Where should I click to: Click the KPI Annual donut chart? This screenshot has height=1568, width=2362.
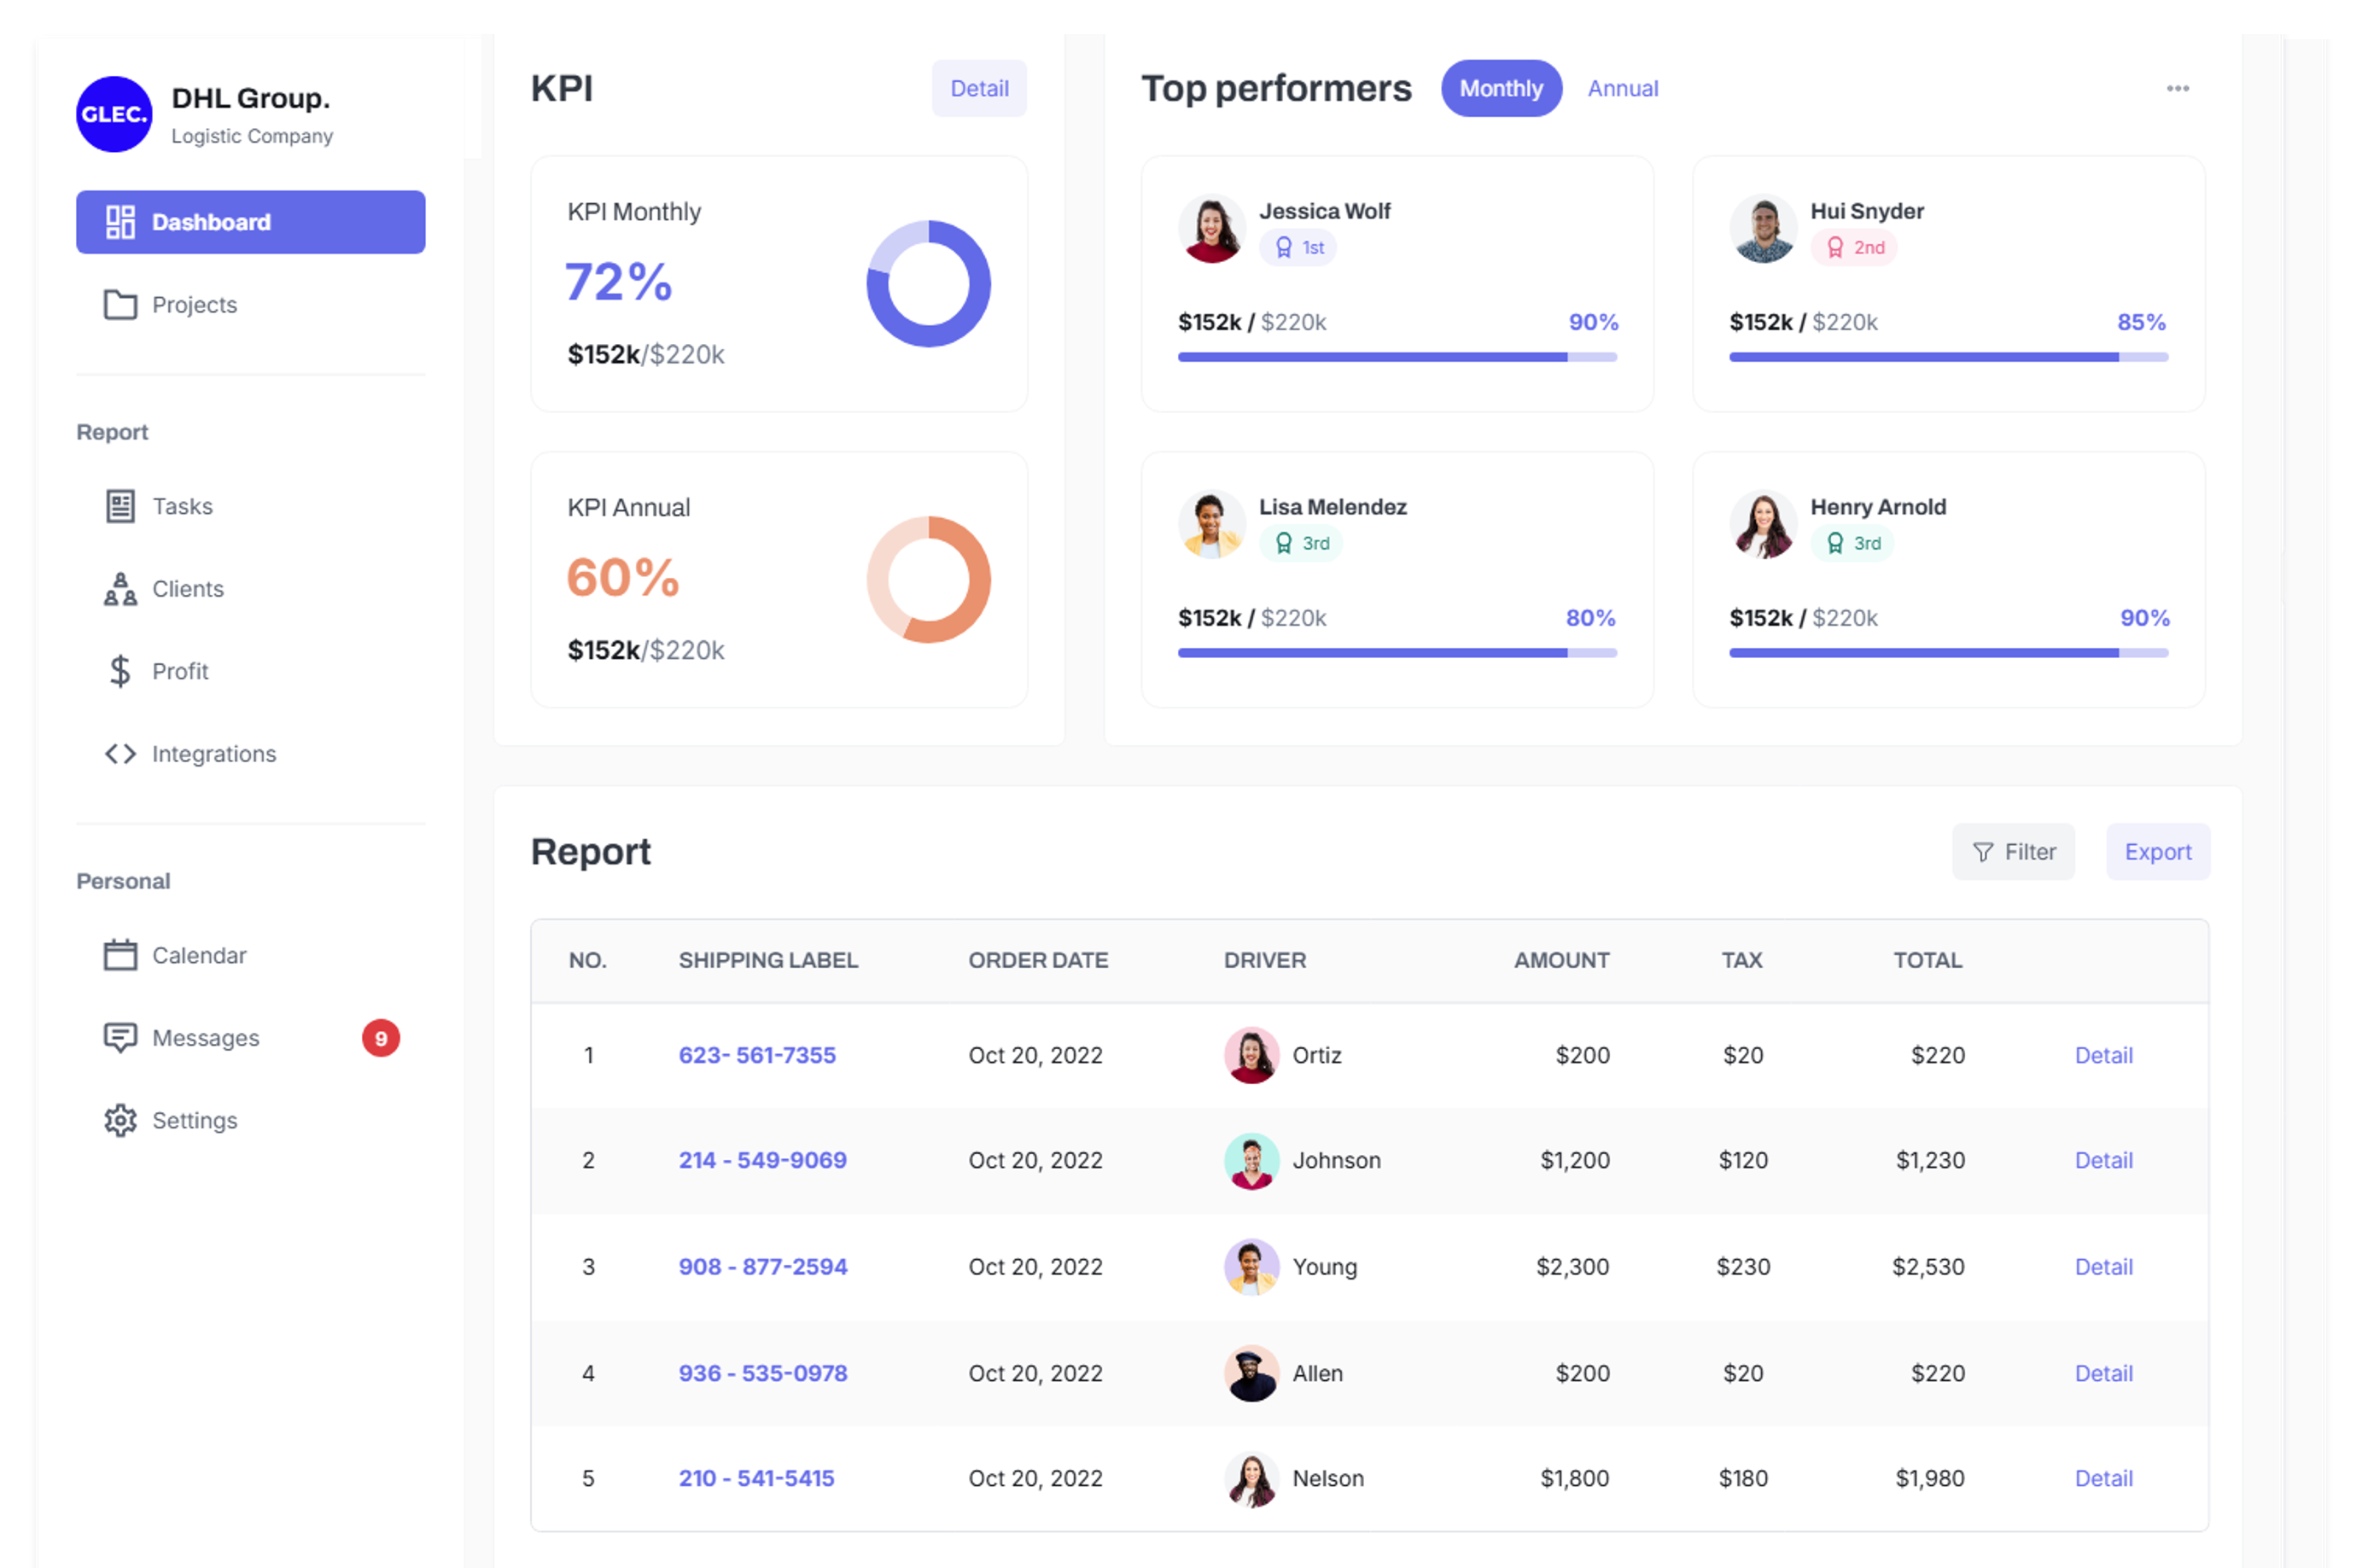pyautogui.click(x=928, y=580)
